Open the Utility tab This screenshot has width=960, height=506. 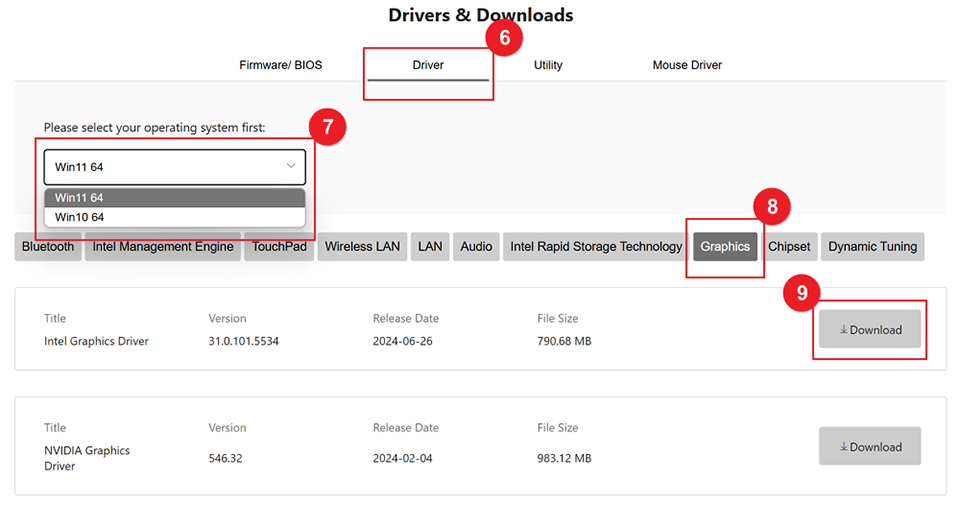pyautogui.click(x=548, y=65)
